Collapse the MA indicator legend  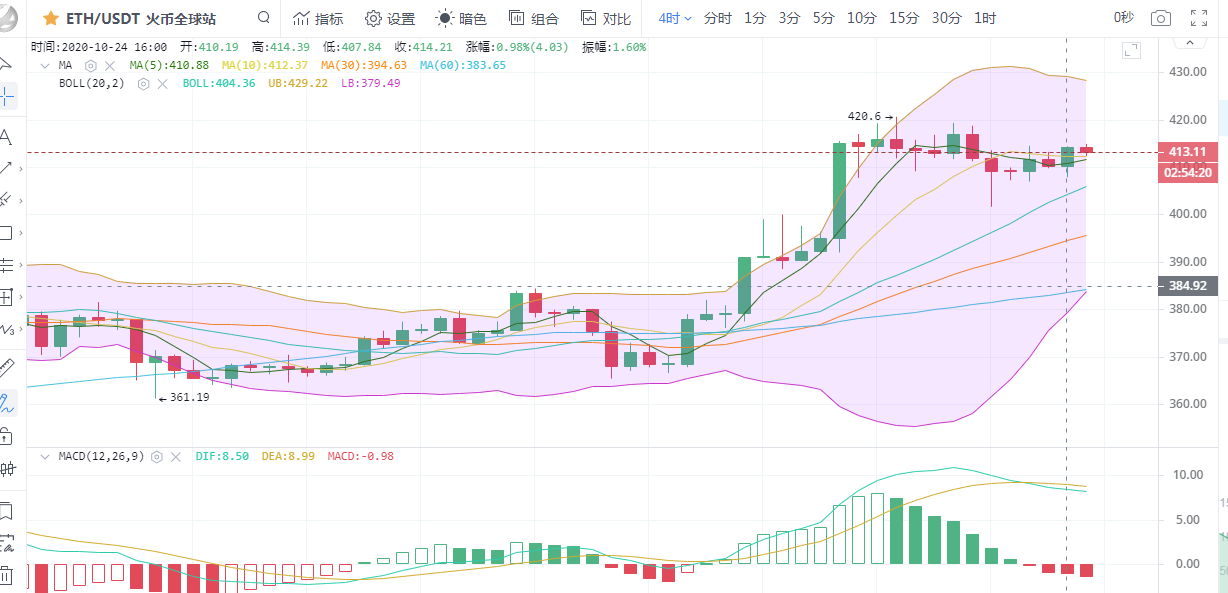tap(44, 65)
